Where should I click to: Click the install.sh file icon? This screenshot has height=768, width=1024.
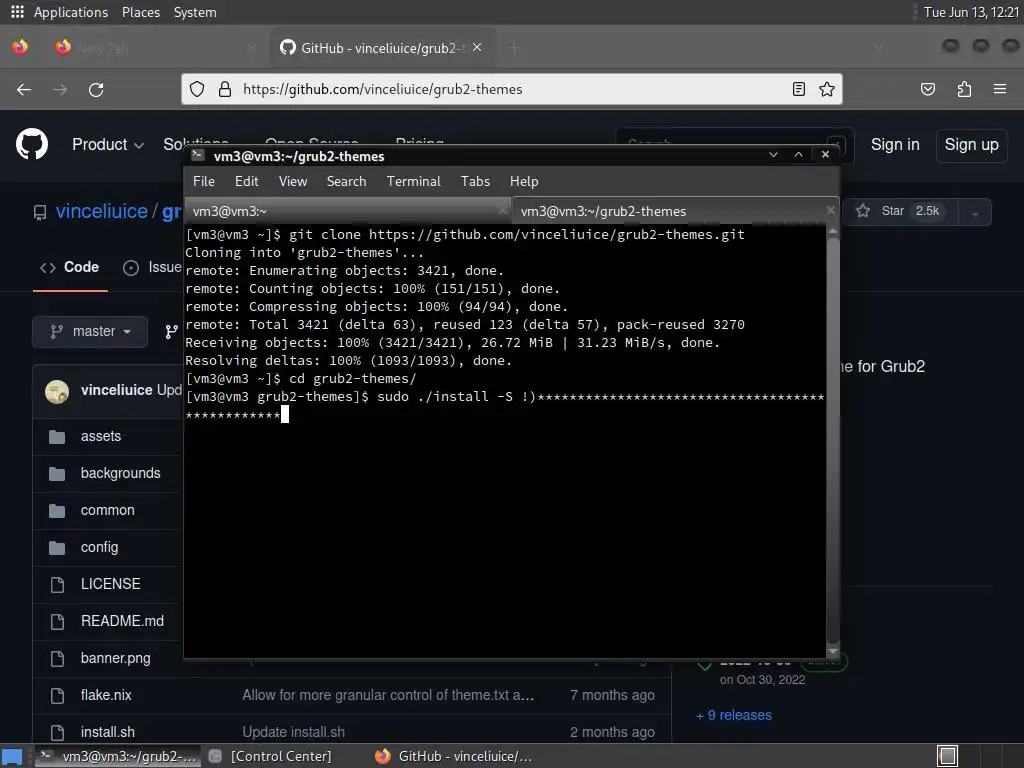57,732
